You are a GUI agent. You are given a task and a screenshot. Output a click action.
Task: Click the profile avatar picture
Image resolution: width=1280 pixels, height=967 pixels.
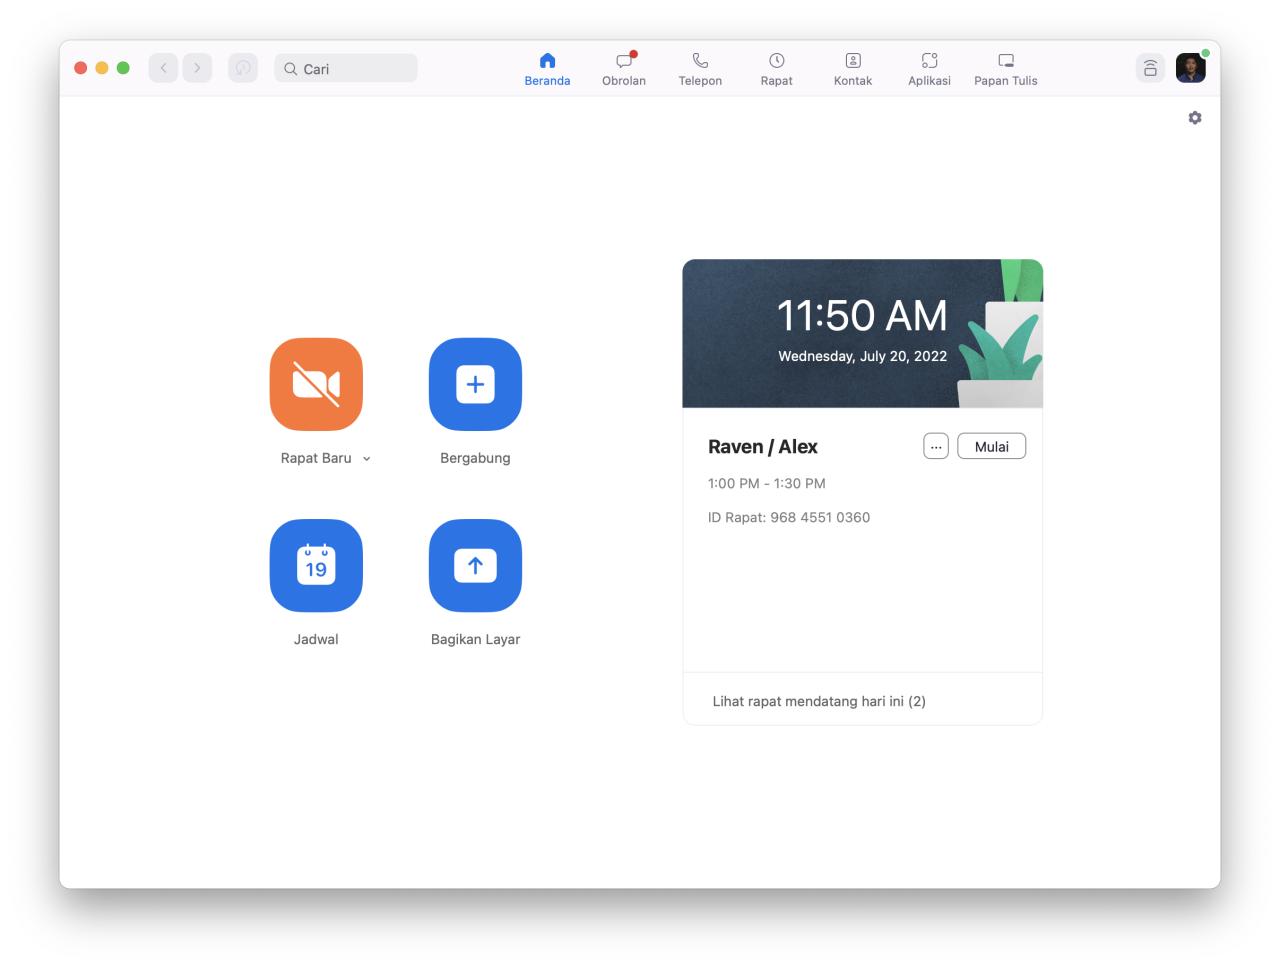pyautogui.click(x=1190, y=68)
